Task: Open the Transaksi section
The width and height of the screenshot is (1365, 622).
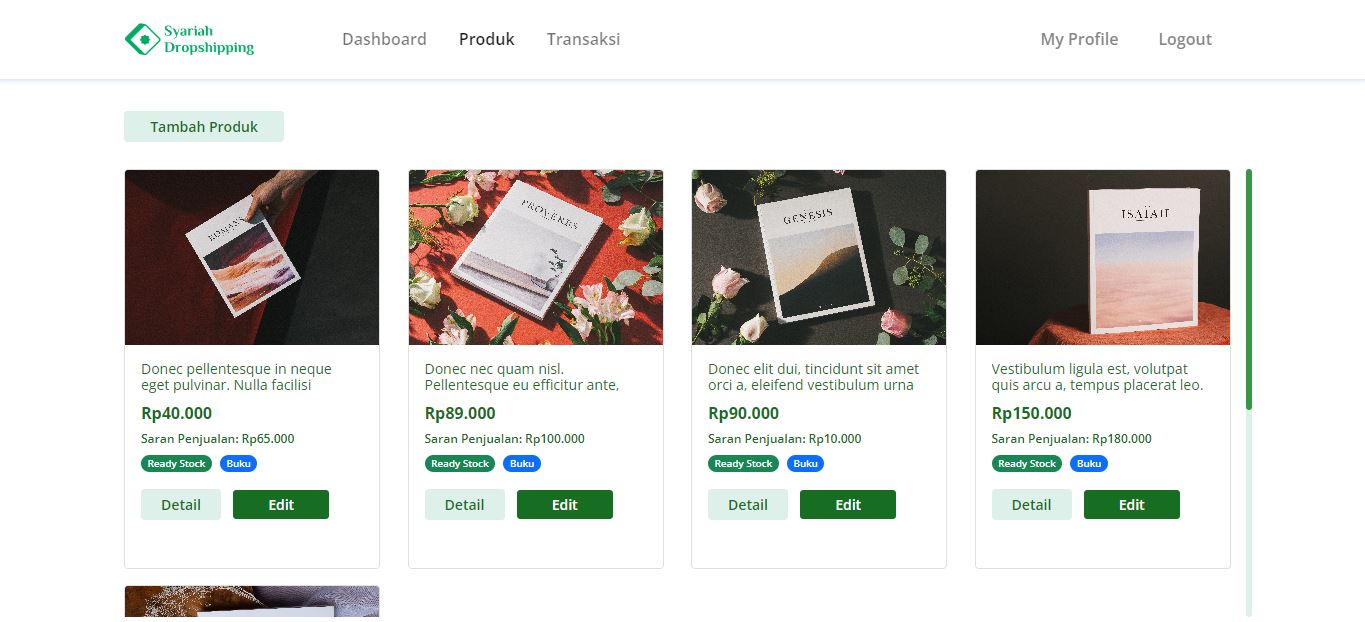Action: point(583,38)
